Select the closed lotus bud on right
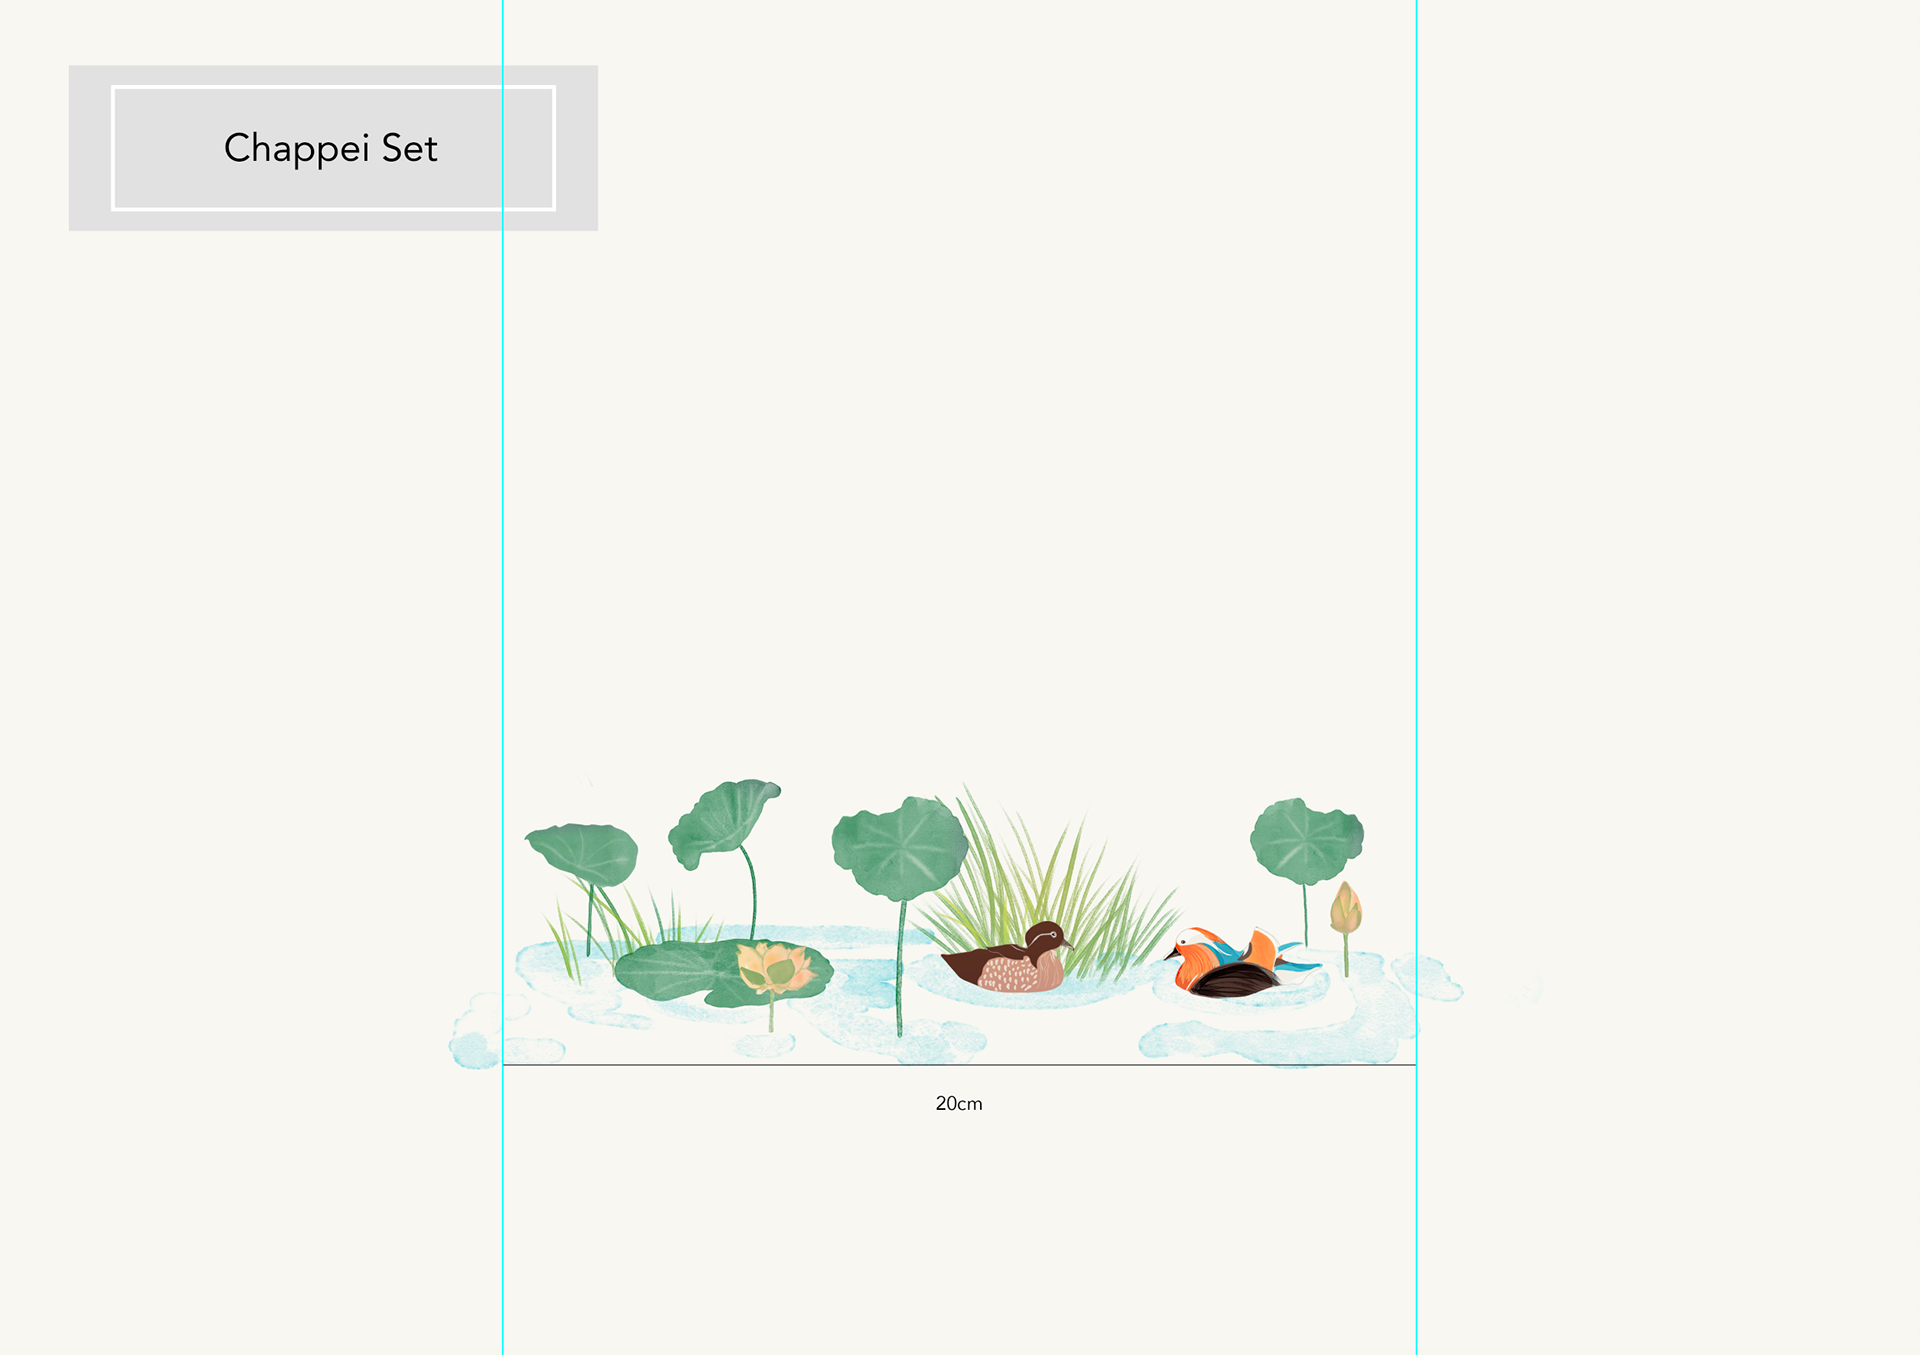 click(x=1346, y=910)
